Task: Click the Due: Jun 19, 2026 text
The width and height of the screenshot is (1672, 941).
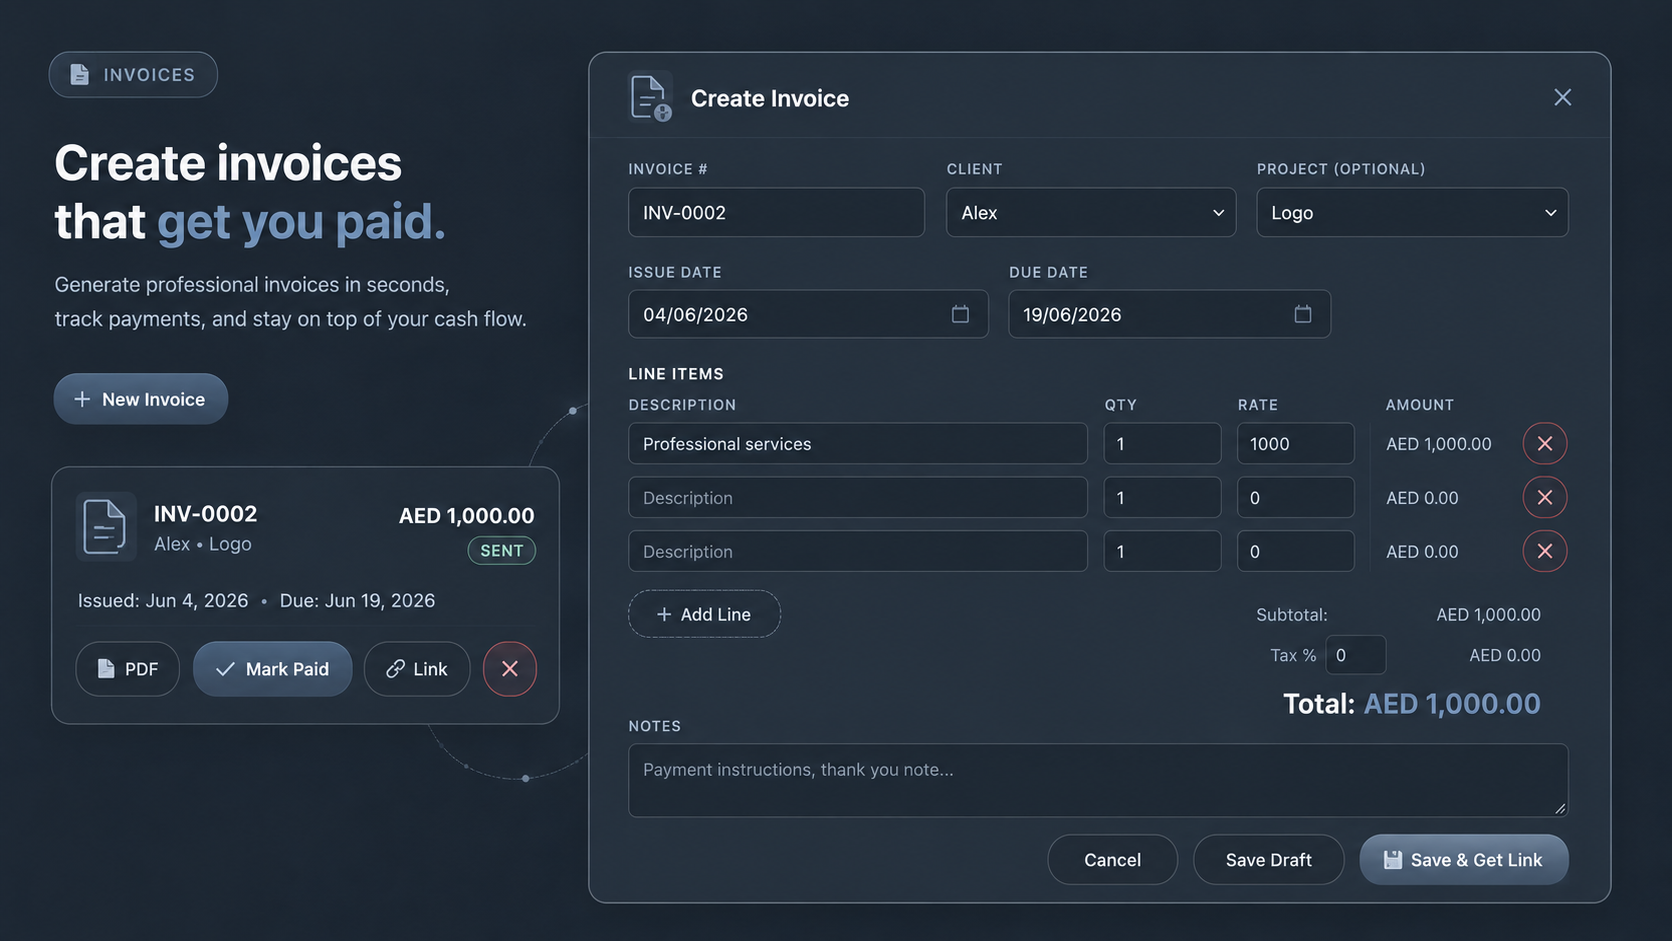Action: coord(357,601)
